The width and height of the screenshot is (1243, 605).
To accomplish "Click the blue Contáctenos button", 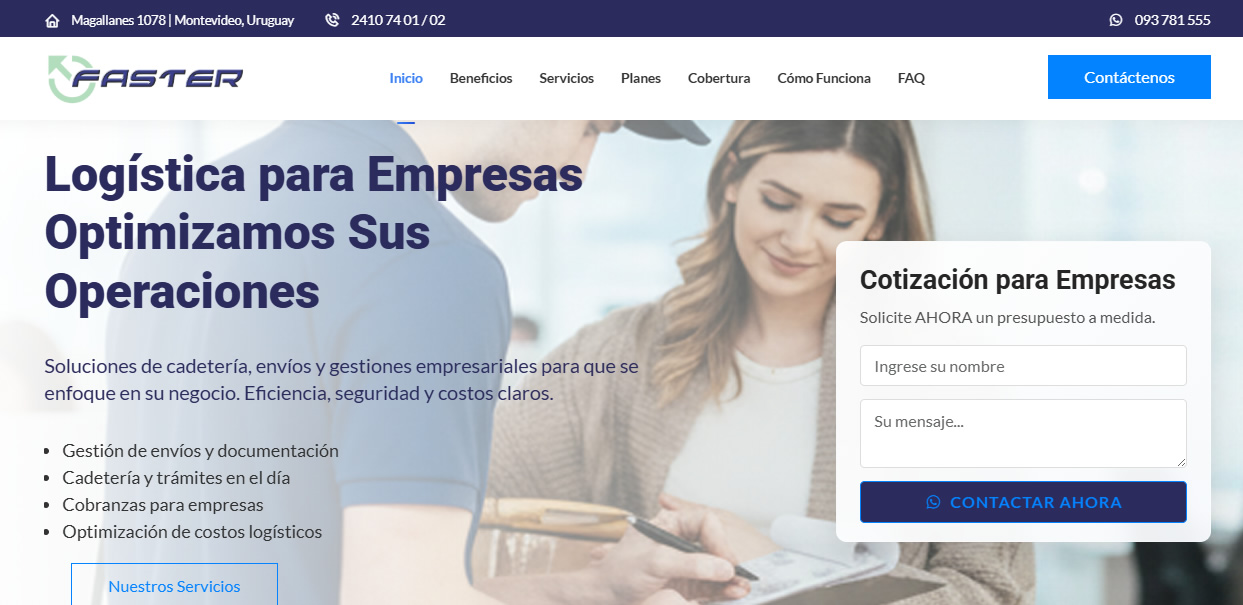I will click(1129, 77).
